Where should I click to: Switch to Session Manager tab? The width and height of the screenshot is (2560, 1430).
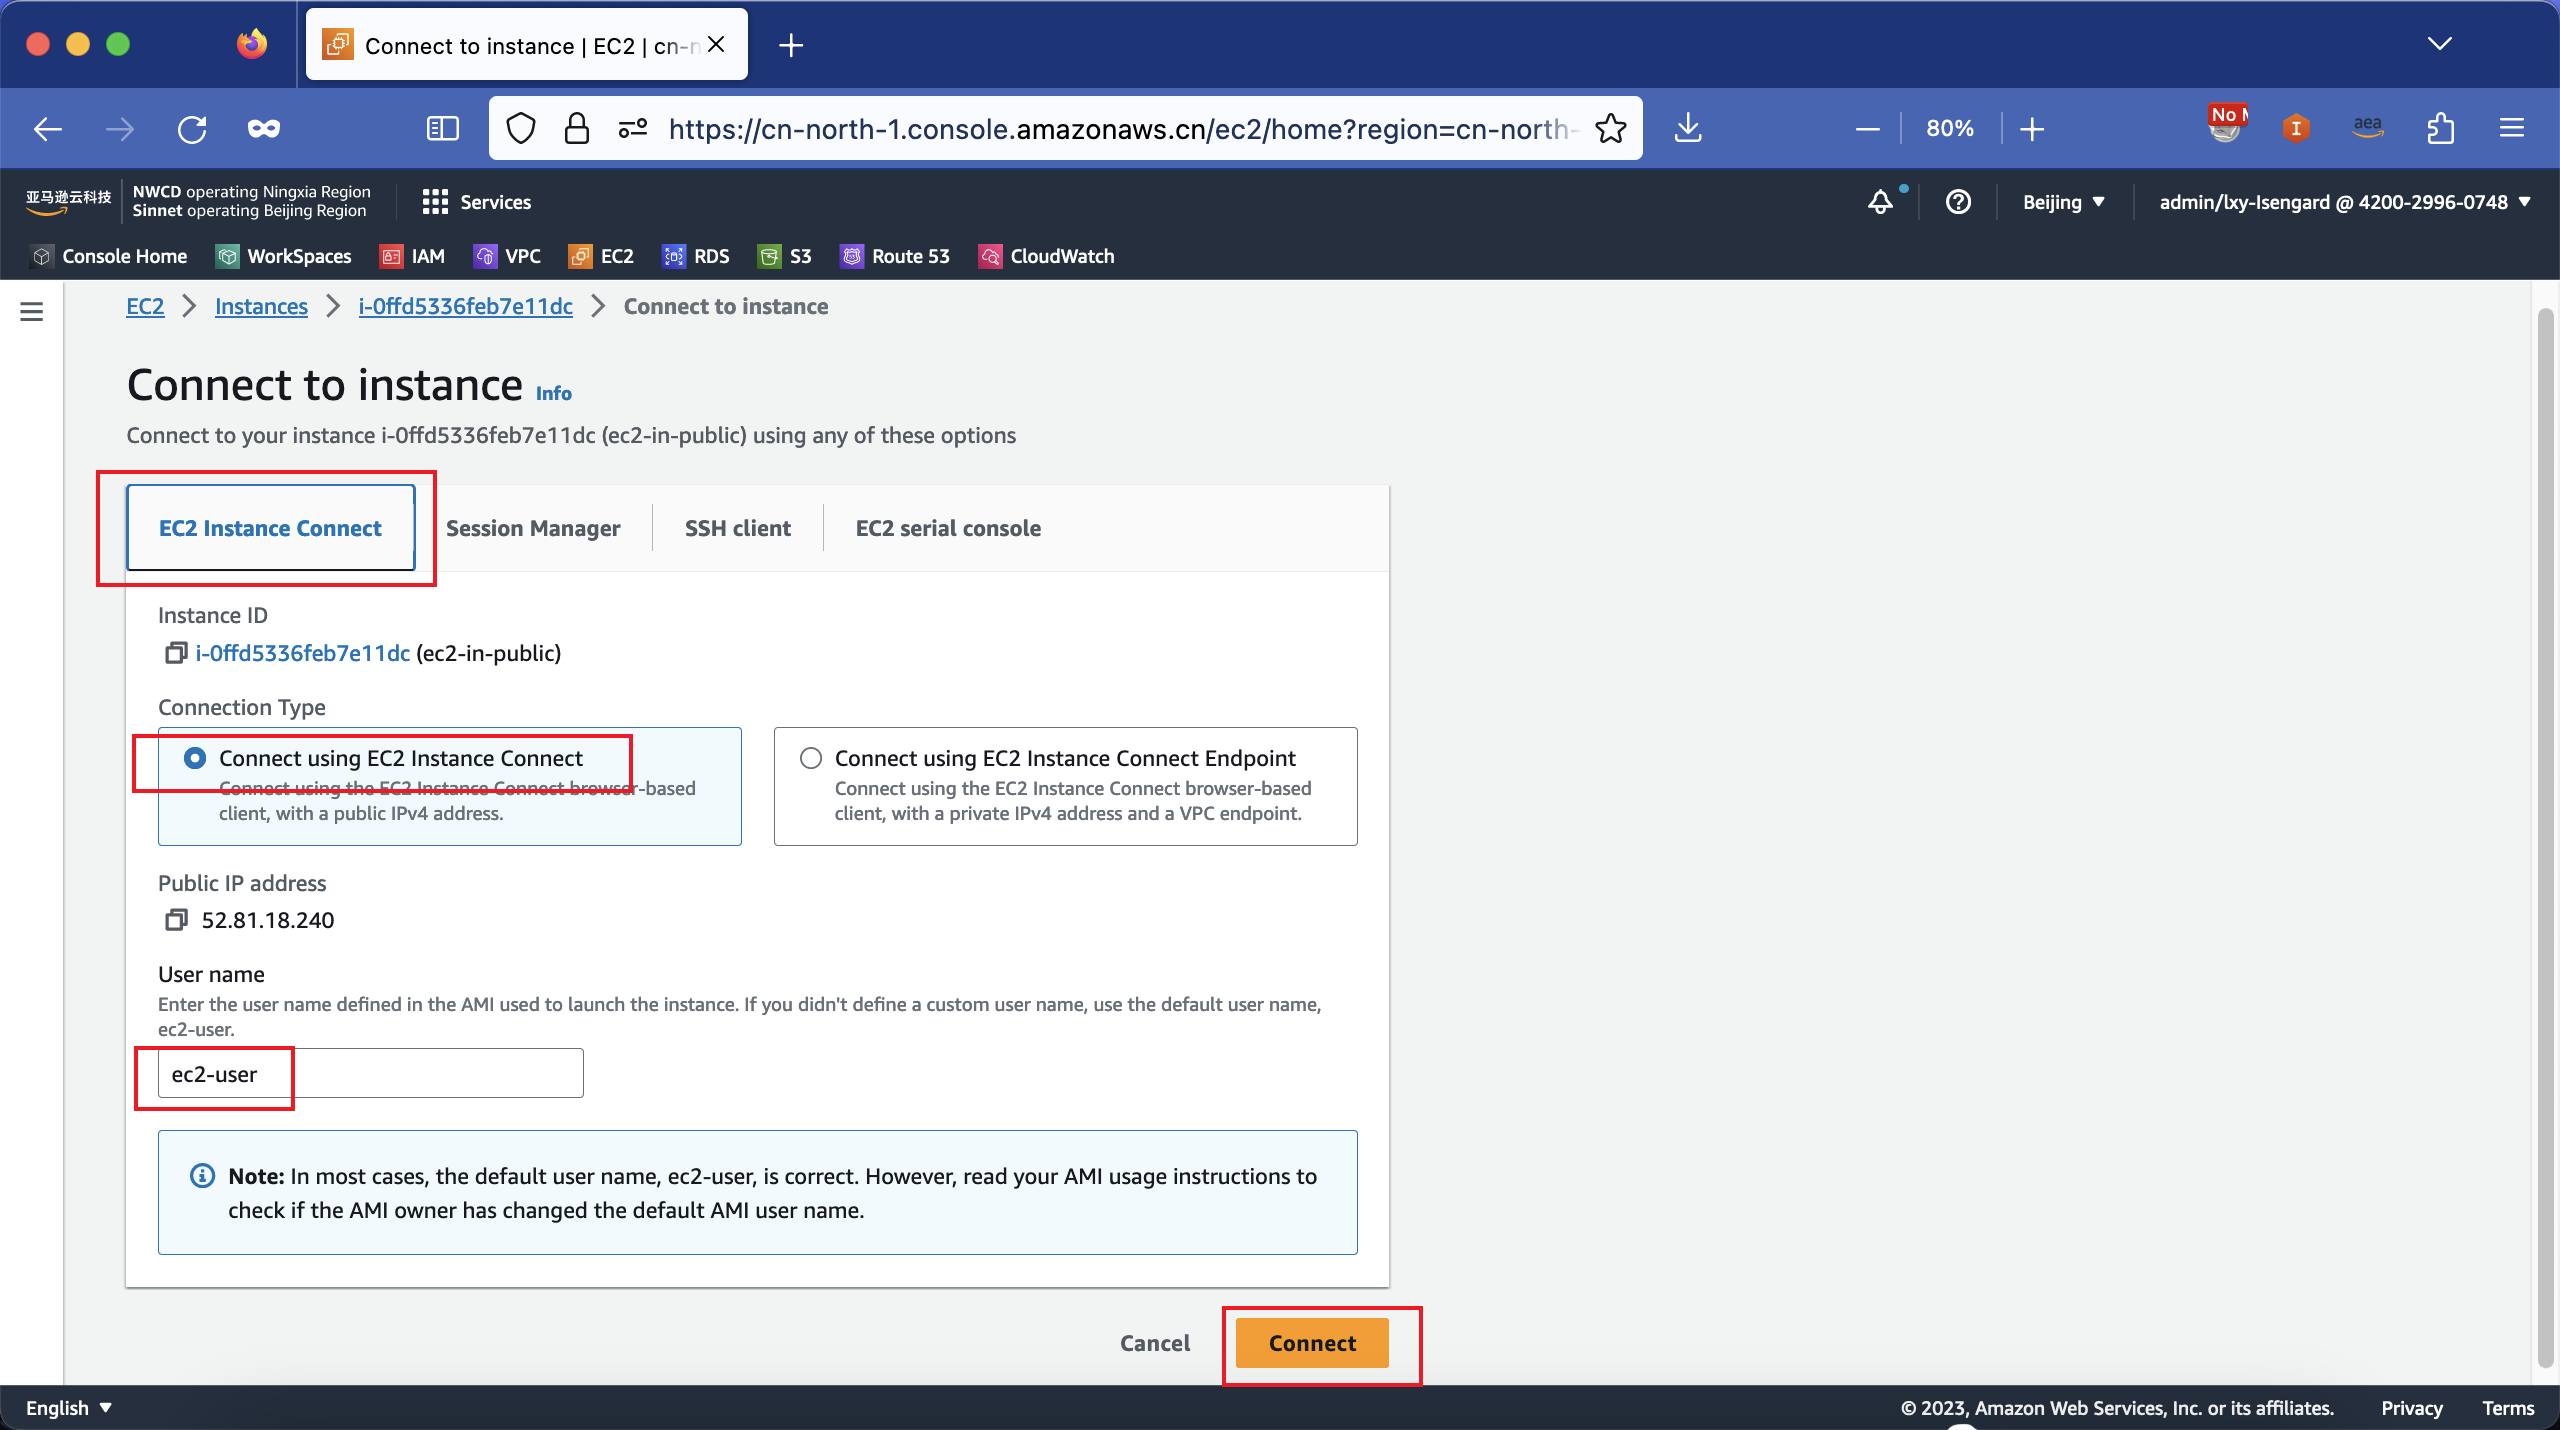point(533,528)
